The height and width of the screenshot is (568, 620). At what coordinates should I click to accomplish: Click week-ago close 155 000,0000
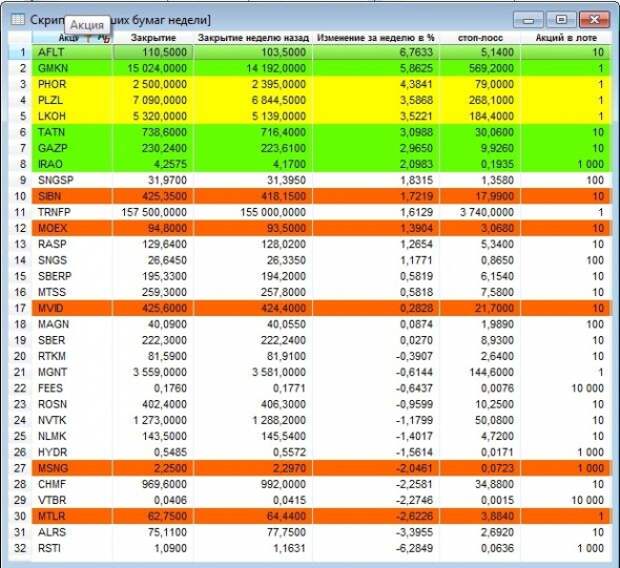[x=253, y=212]
